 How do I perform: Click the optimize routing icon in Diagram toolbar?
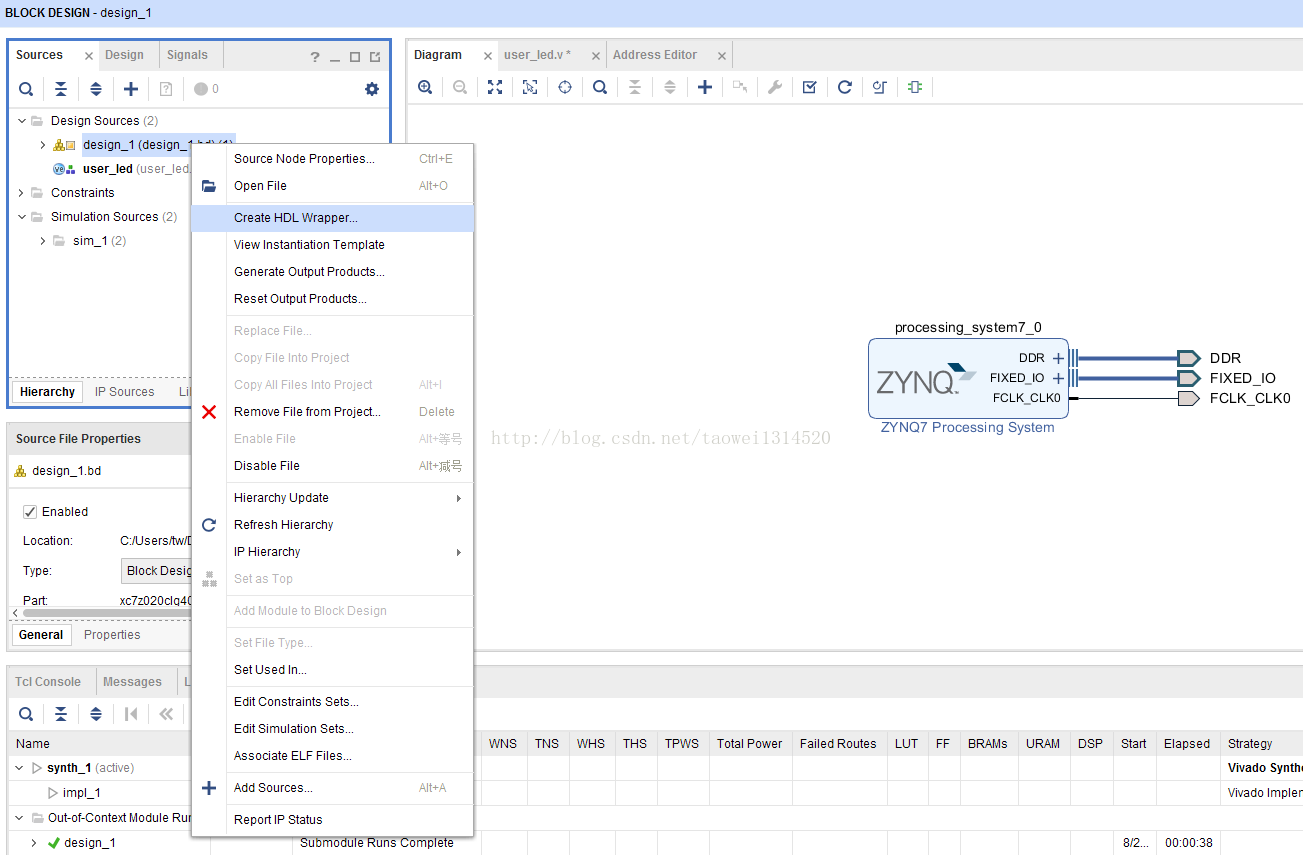click(880, 87)
